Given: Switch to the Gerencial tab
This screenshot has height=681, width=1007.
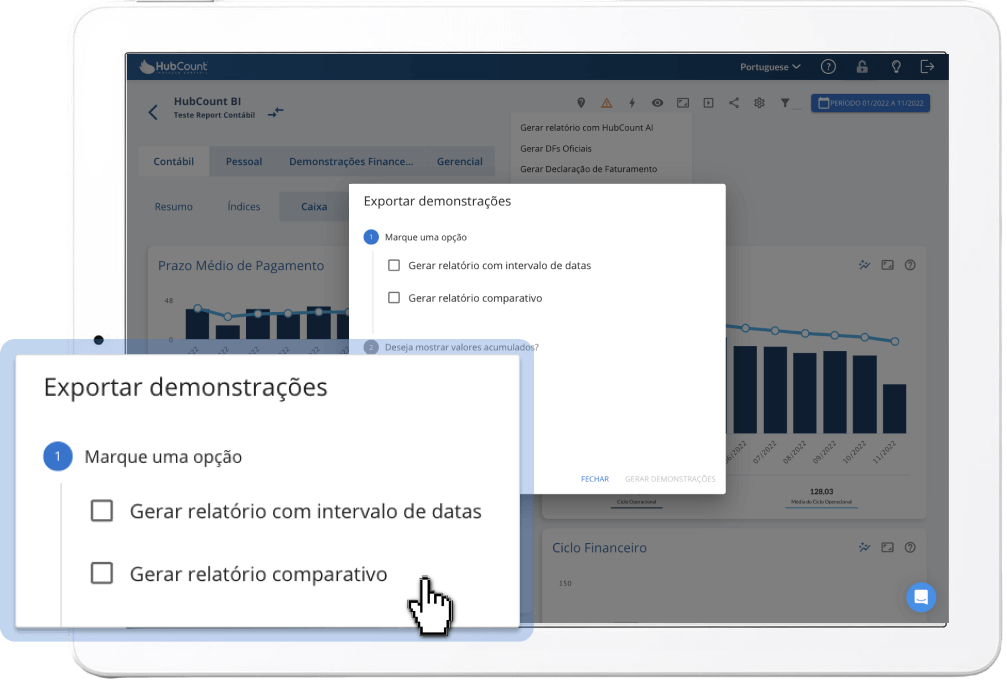Looking at the screenshot, I should point(459,162).
